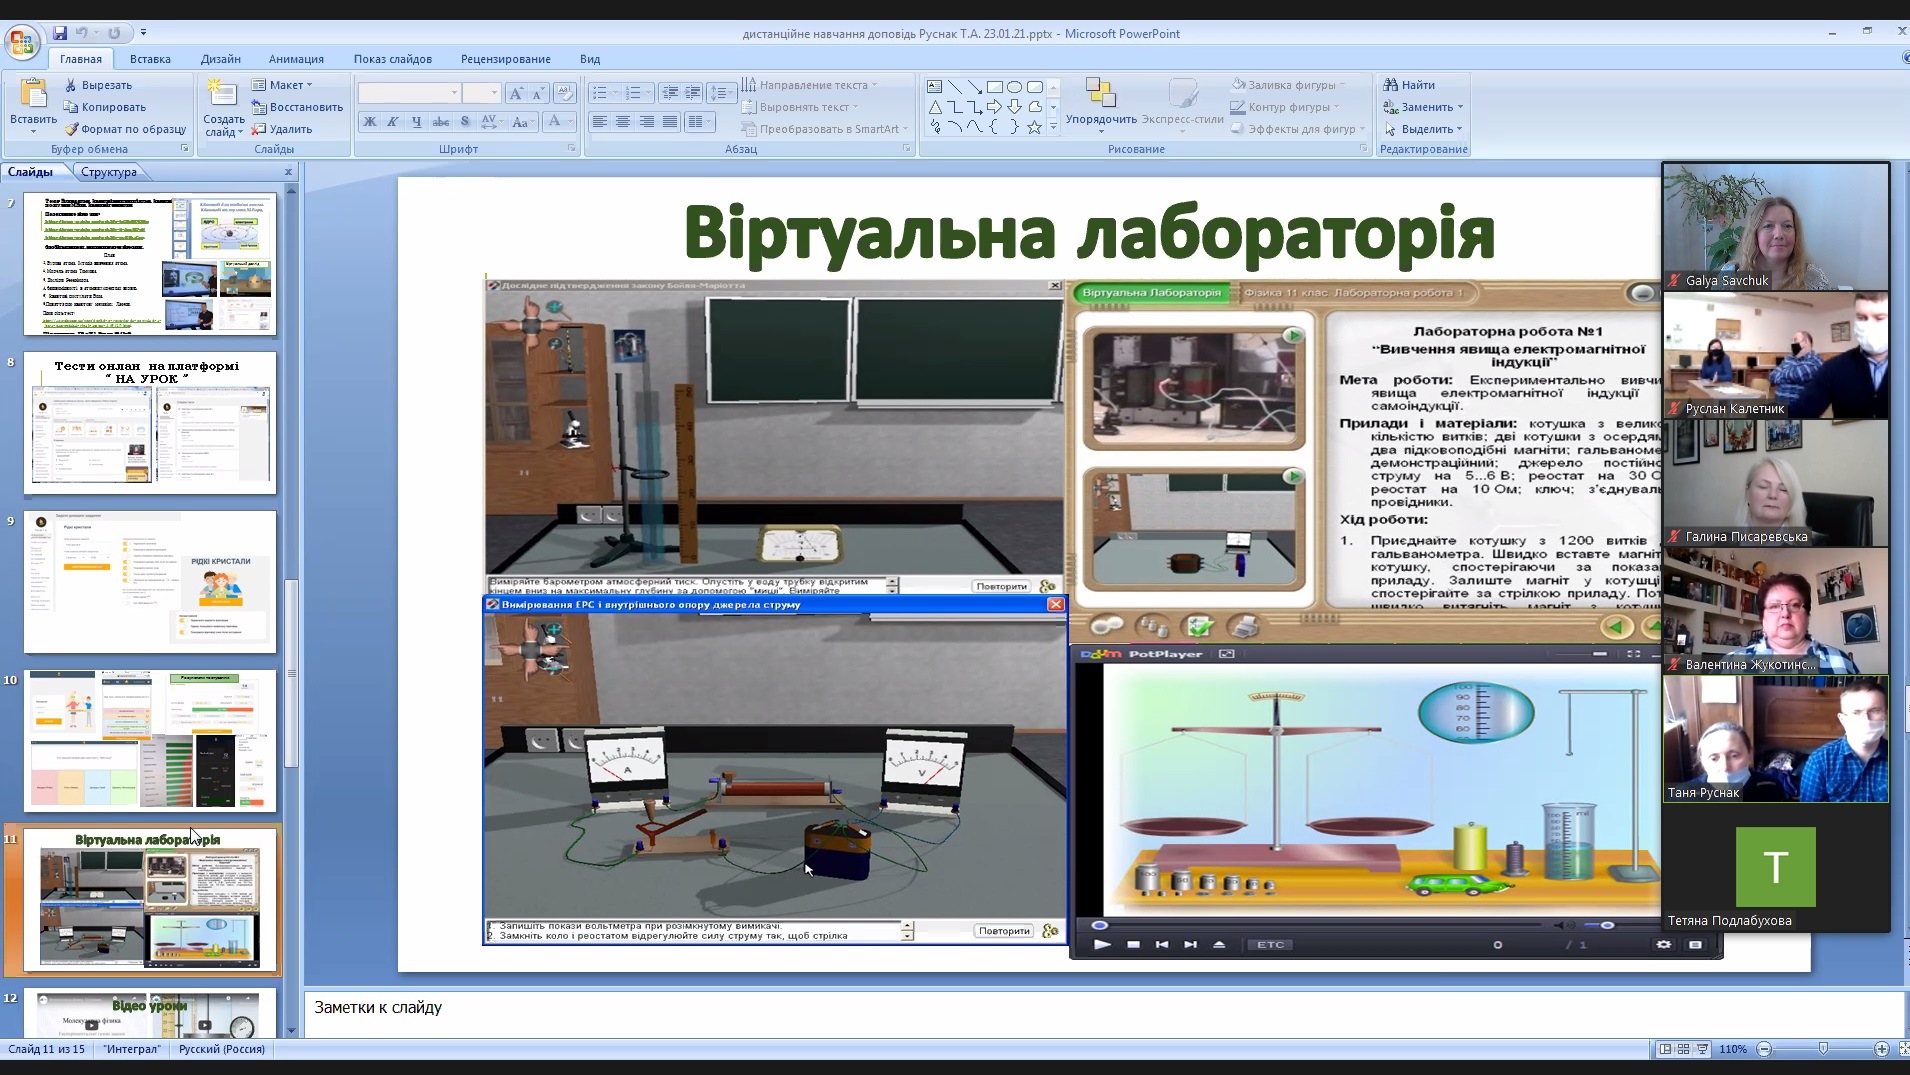Viewport: 1910px width, 1075px height.
Task: Open the round Office button menu
Action: [21, 42]
